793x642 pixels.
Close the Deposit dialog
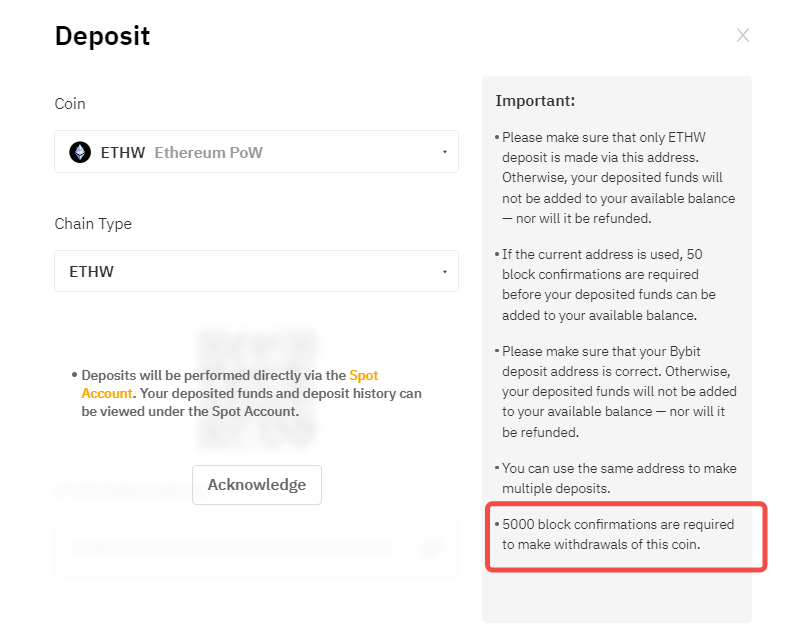(743, 36)
